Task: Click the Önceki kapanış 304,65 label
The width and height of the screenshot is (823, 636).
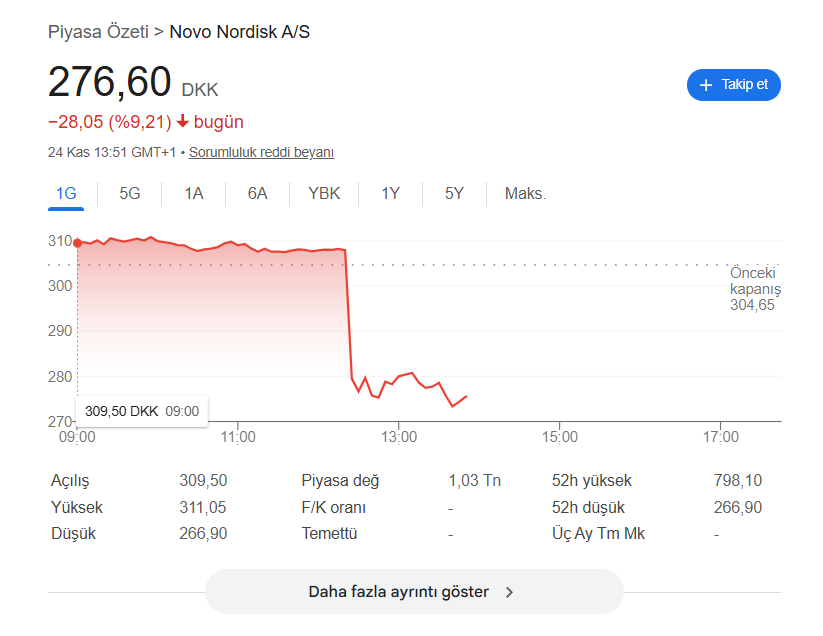Action: 753,289
